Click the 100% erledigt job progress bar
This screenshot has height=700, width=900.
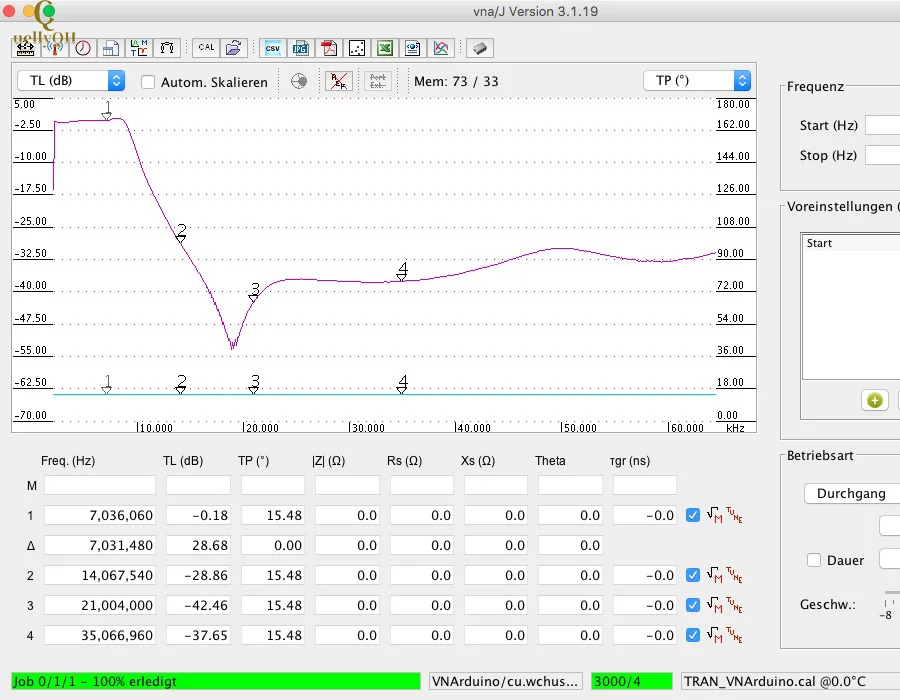[216, 681]
